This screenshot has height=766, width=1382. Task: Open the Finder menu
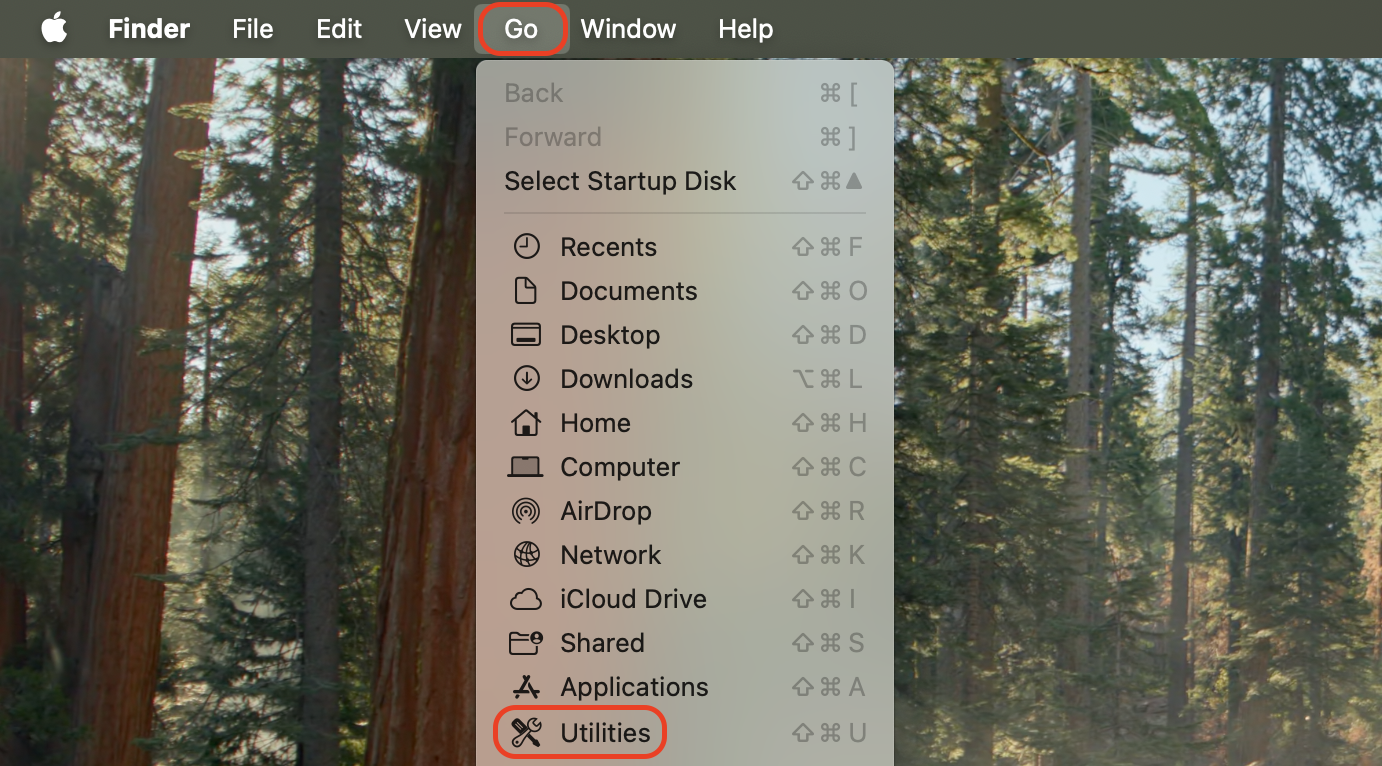[148, 28]
